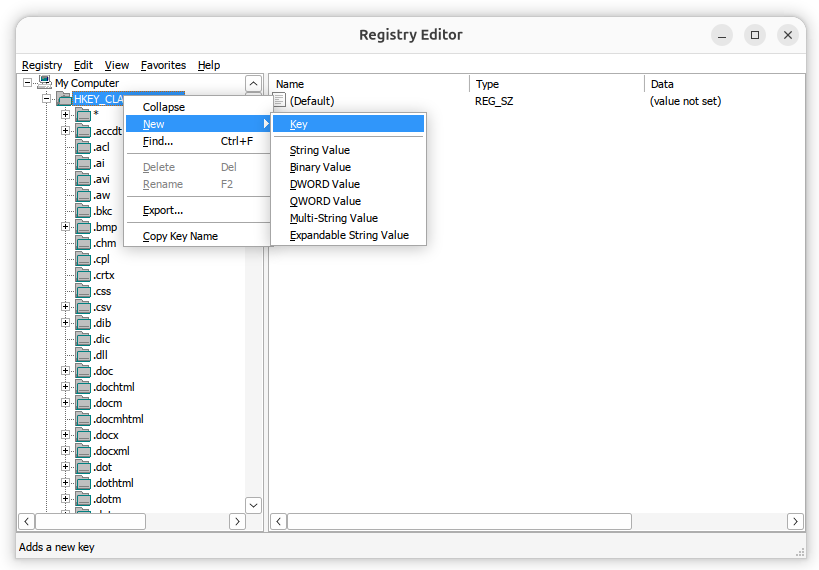
Task: Click the (Default) string value icon
Action: (279, 100)
